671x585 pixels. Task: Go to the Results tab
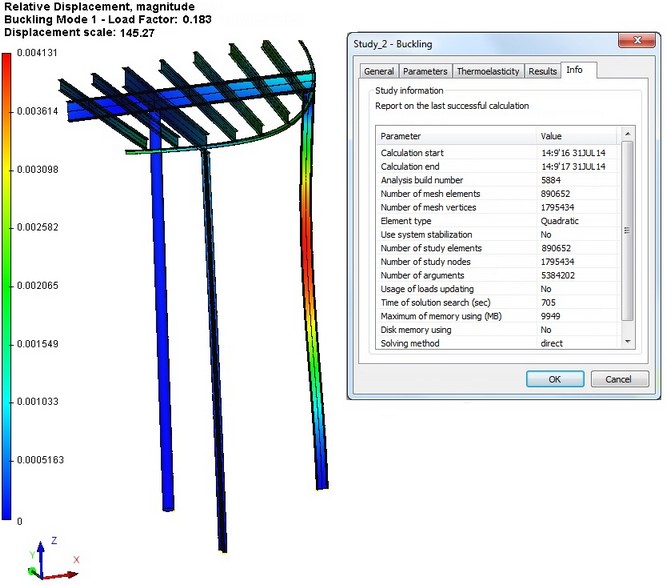coord(542,71)
